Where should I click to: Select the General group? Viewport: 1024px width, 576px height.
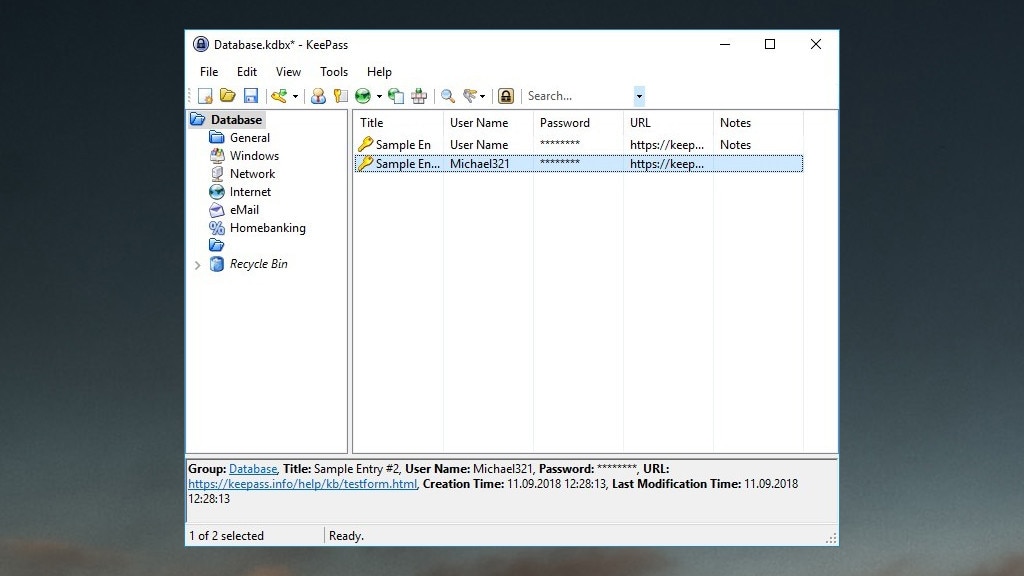pyautogui.click(x=249, y=138)
